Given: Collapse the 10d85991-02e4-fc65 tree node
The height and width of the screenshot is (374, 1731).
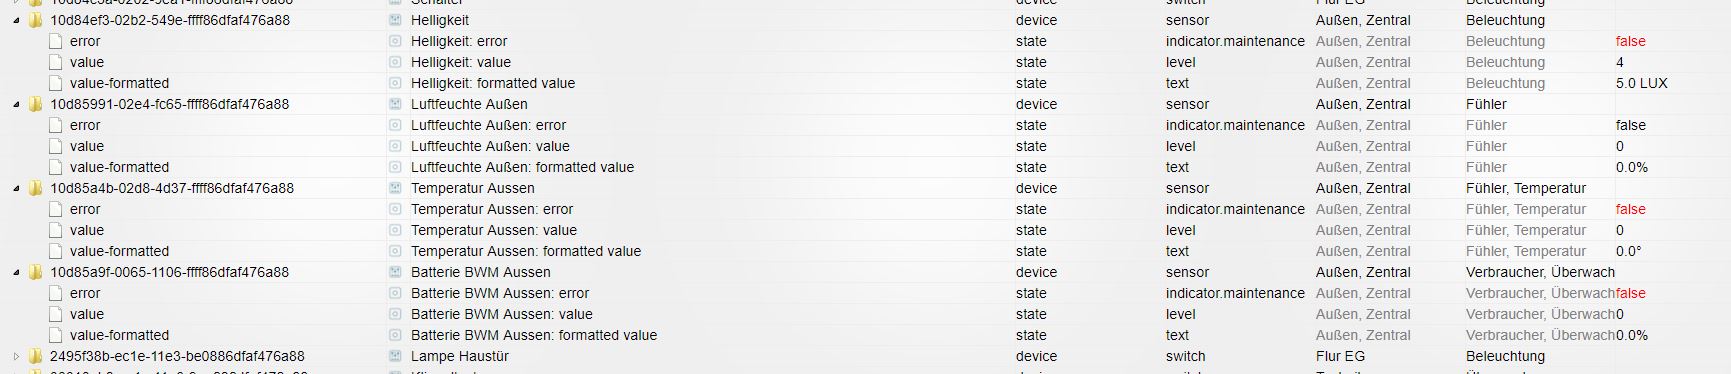Looking at the screenshot, I should (16, 104).
